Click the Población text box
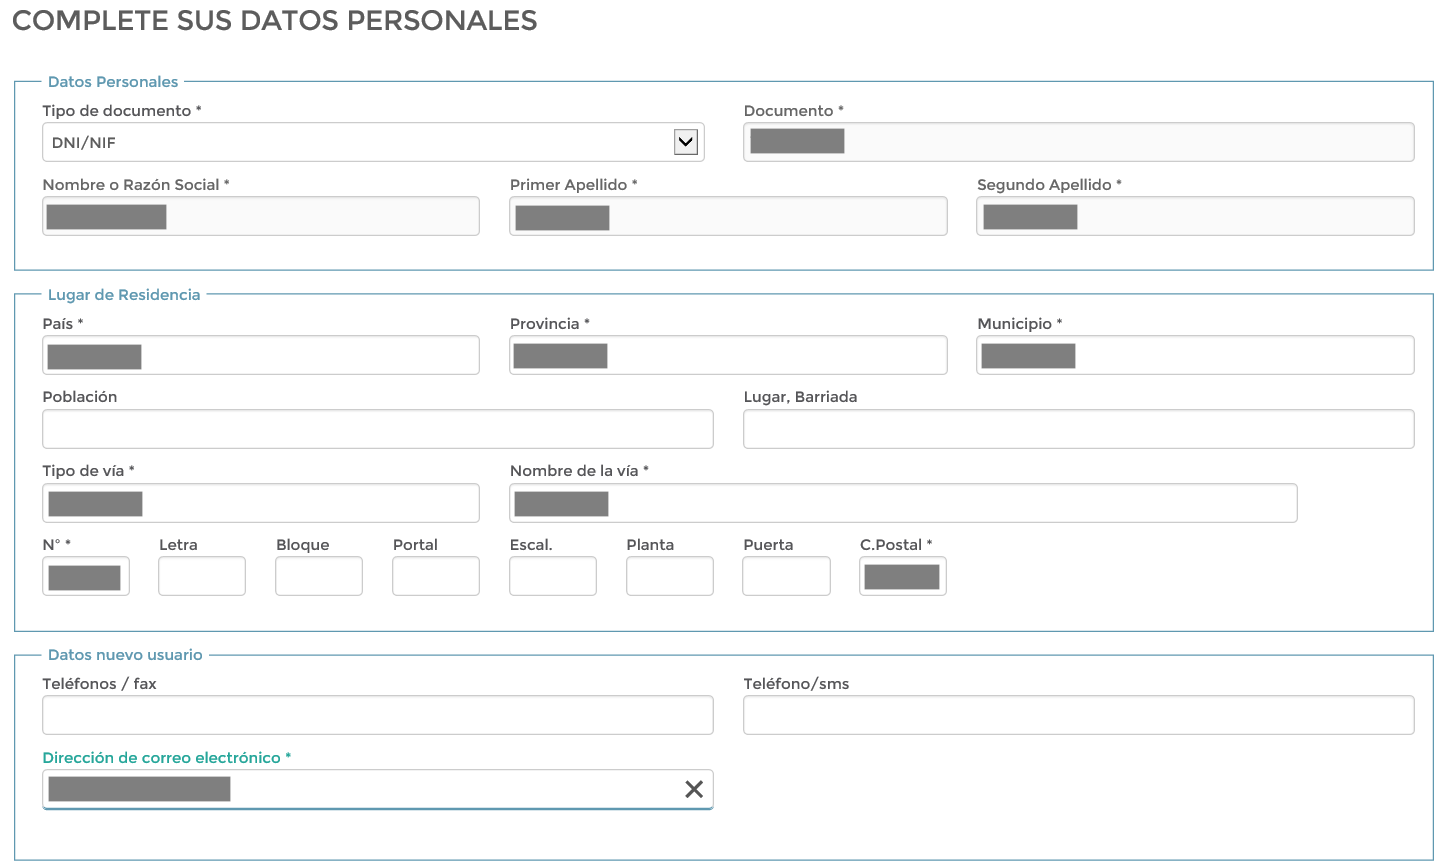 coord(378,429)
